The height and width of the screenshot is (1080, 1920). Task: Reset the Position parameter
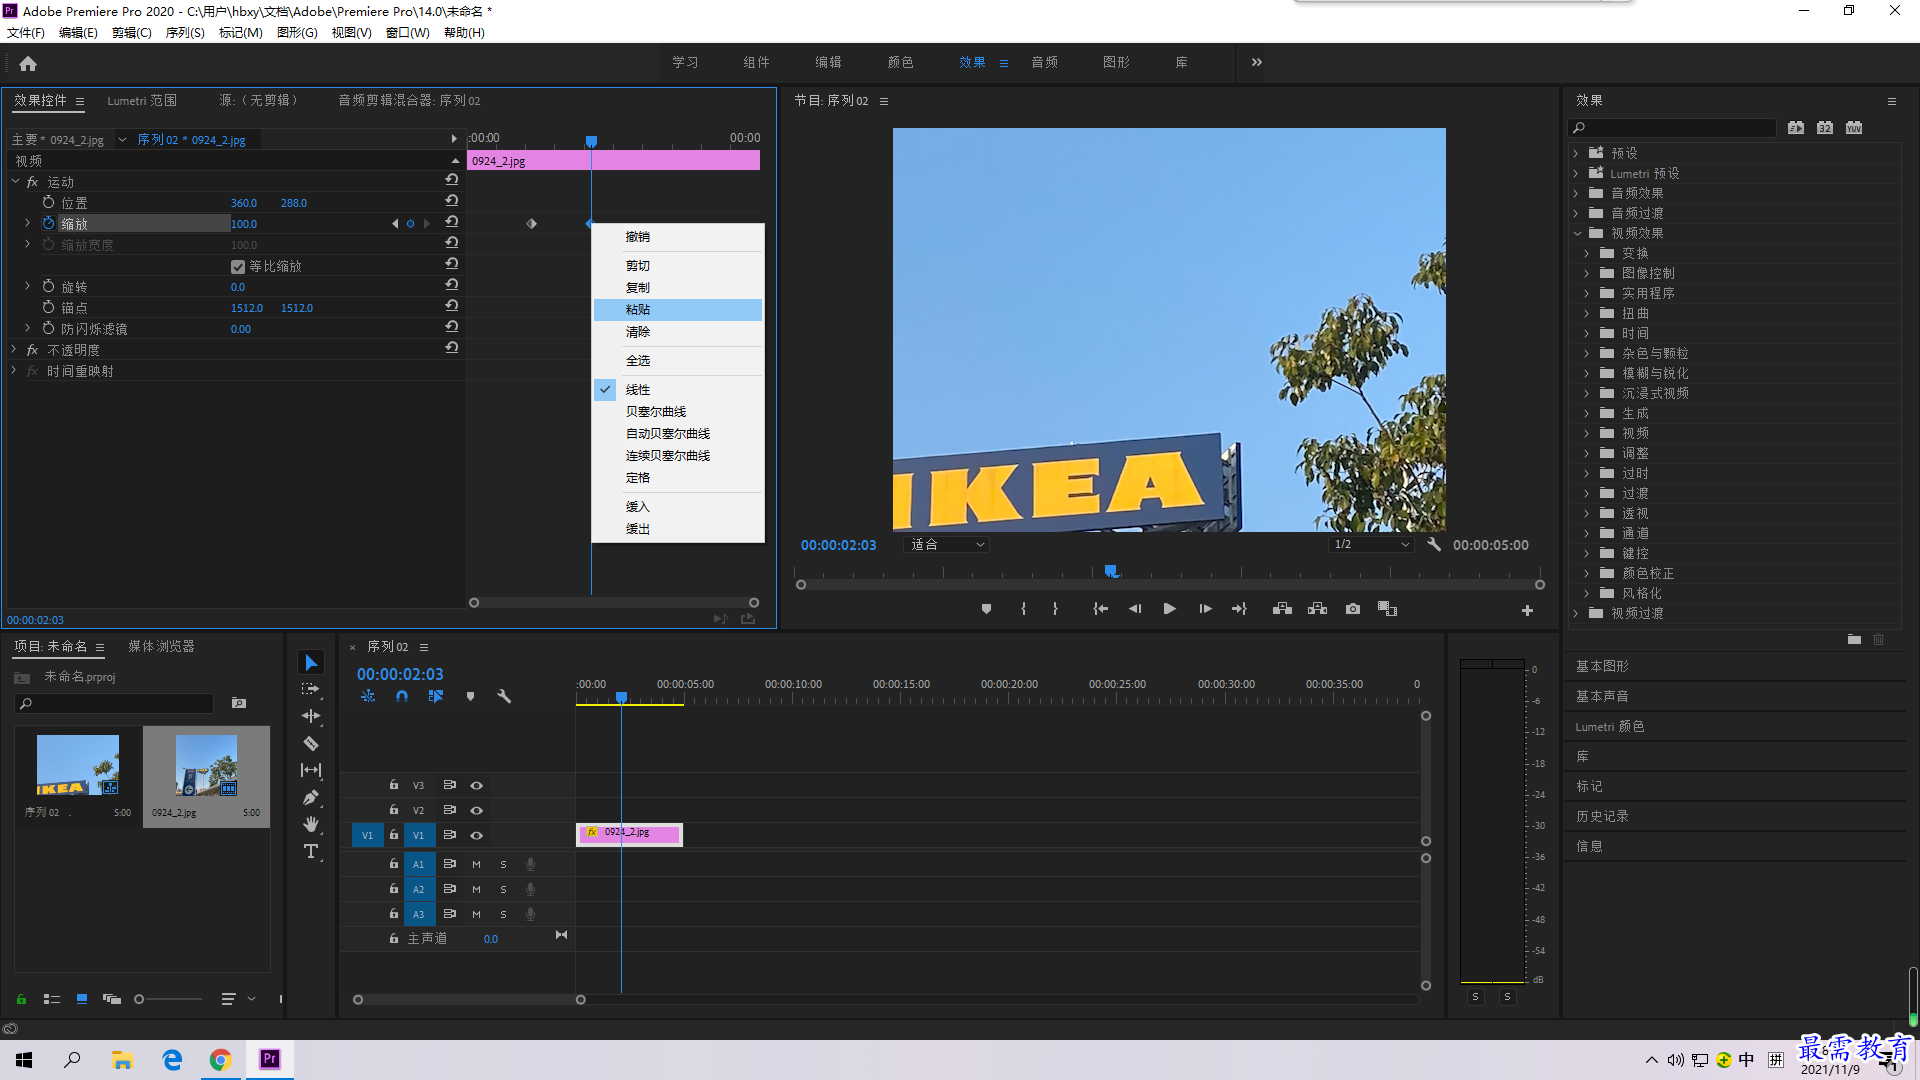coord(452,201)
